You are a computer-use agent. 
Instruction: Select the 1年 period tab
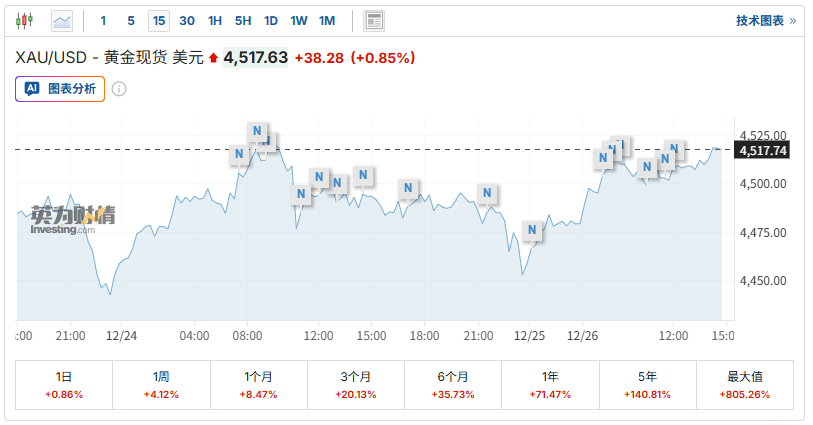click(550, 386)
